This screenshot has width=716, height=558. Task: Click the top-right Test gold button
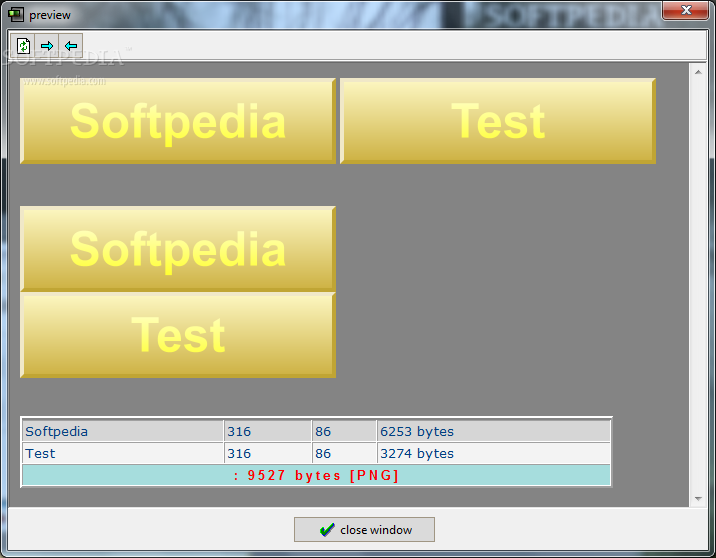[498, 121]
